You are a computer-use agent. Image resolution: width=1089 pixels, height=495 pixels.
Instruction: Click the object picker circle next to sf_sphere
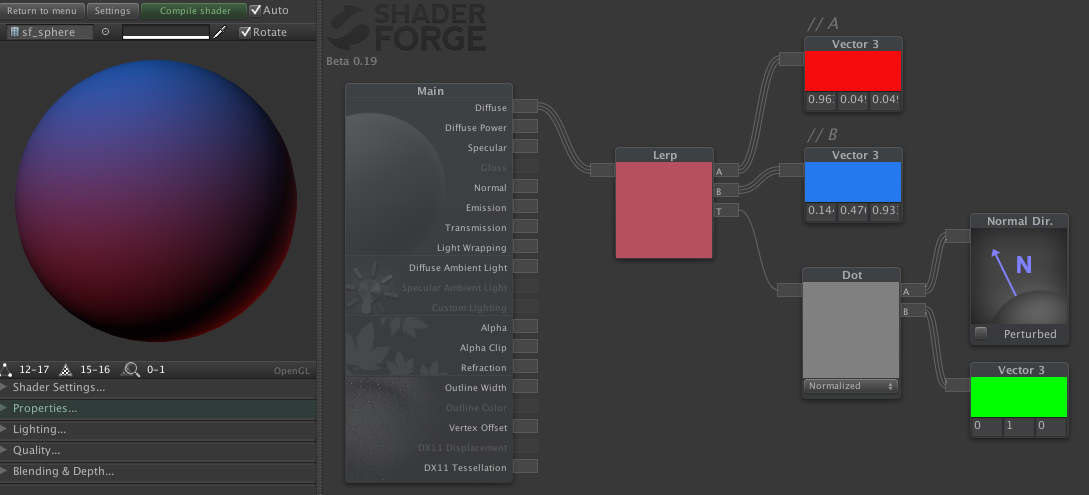click(106, 32)
